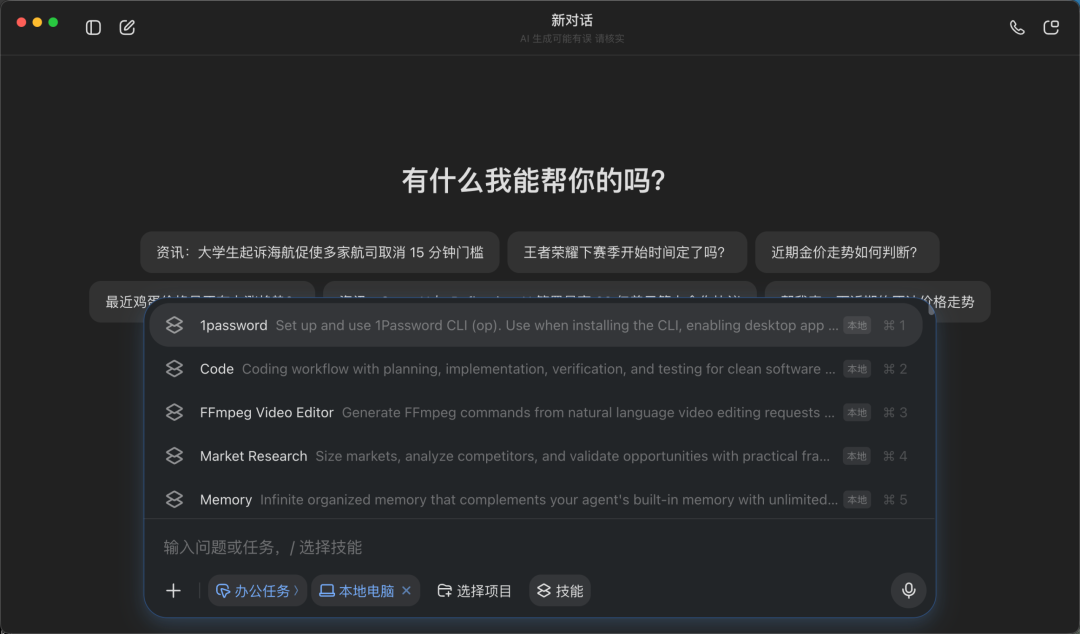Click the 本地 badge on Code row
This screenshot has height=634, width=1080.
click(857, 369)
